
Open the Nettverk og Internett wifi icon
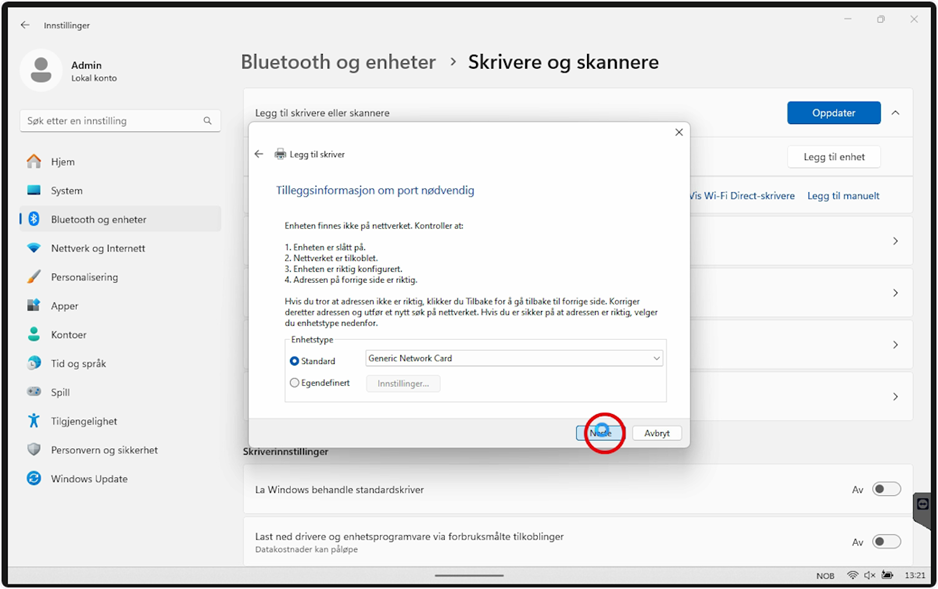click(x=34, y=248)
